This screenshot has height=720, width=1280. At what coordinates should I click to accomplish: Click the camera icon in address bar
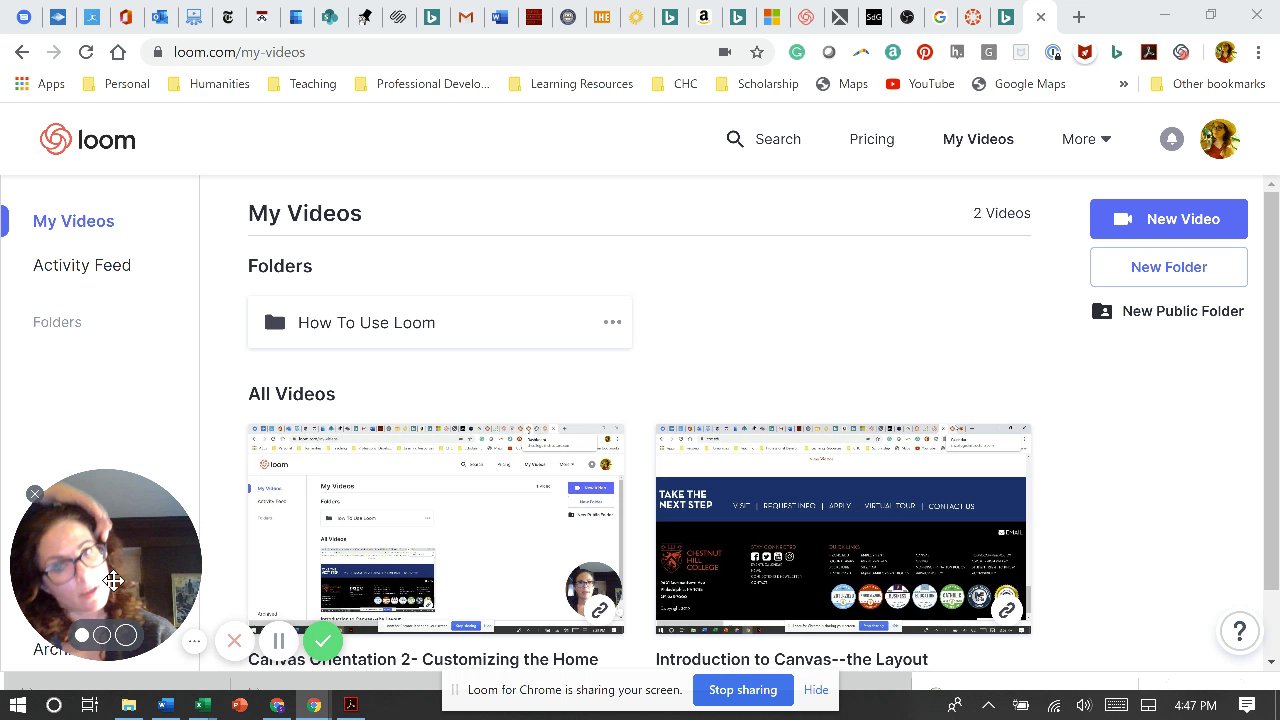(725, 52)
